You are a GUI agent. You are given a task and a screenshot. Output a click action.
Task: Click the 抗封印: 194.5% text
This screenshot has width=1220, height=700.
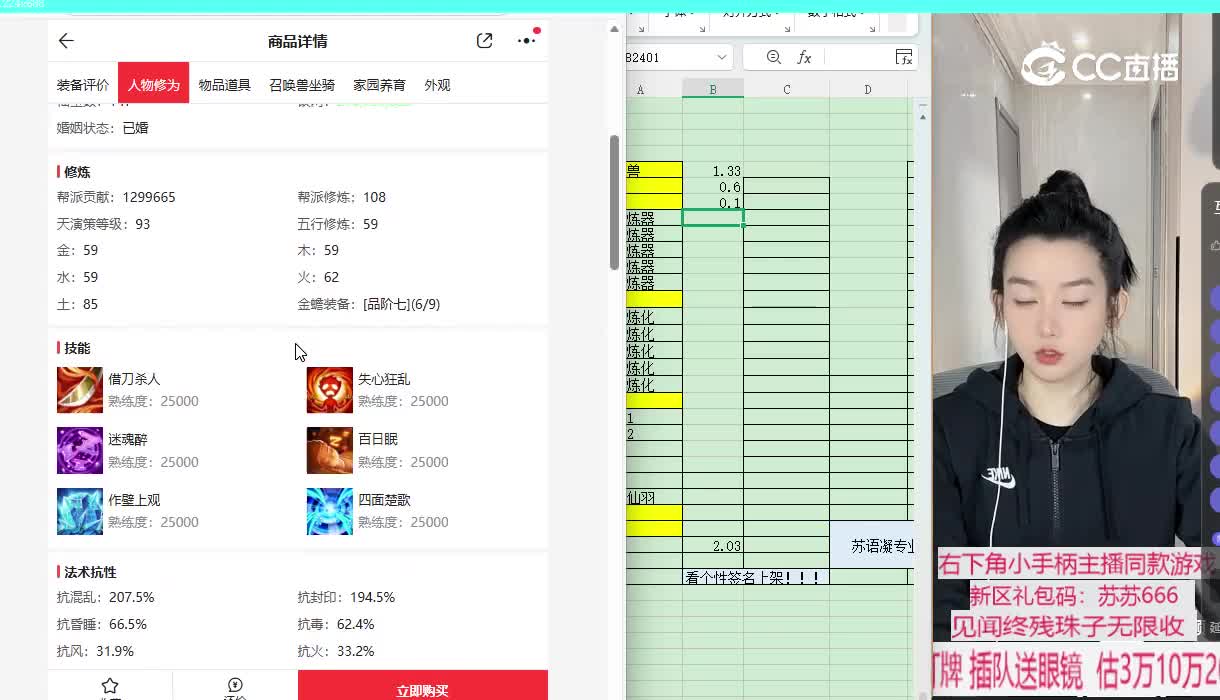click(x=346, y=597)
